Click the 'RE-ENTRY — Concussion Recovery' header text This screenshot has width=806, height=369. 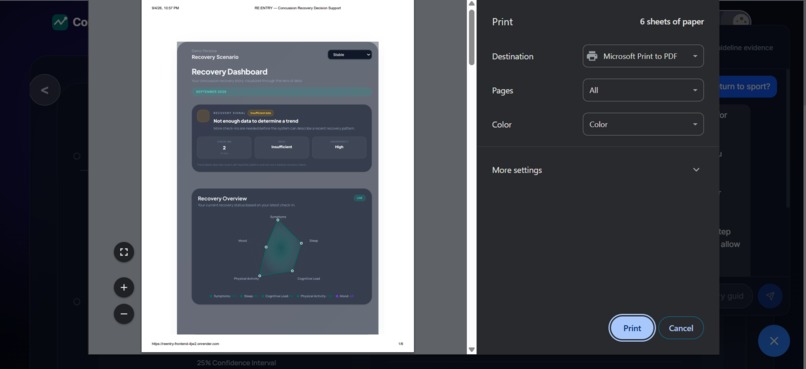click(x=297, y=8)
